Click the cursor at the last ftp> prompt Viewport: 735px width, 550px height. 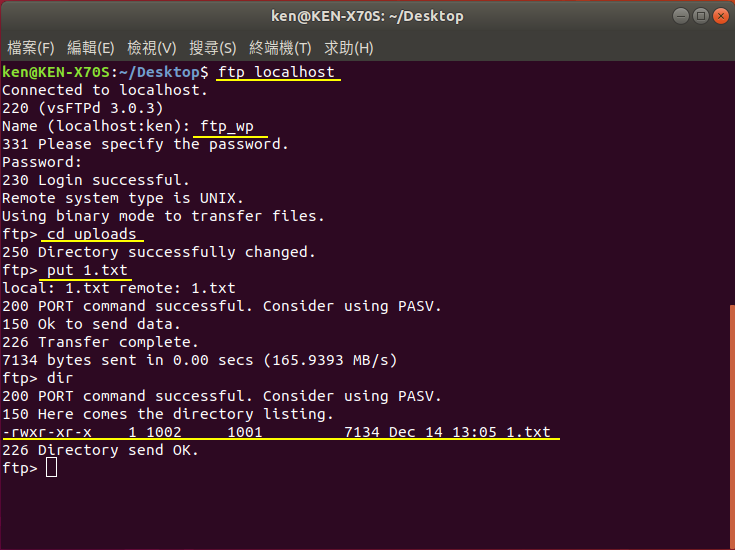click(52, 468)
